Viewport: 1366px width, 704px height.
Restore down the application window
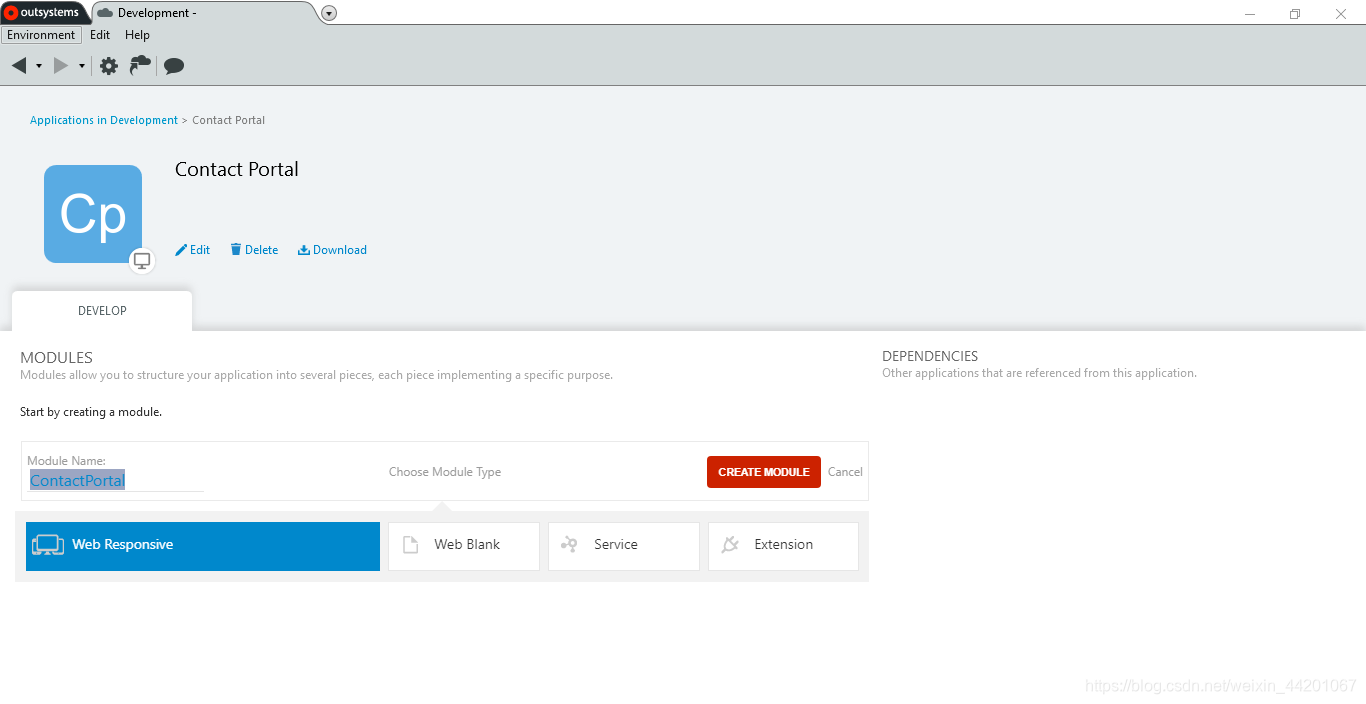point(1295,14)
